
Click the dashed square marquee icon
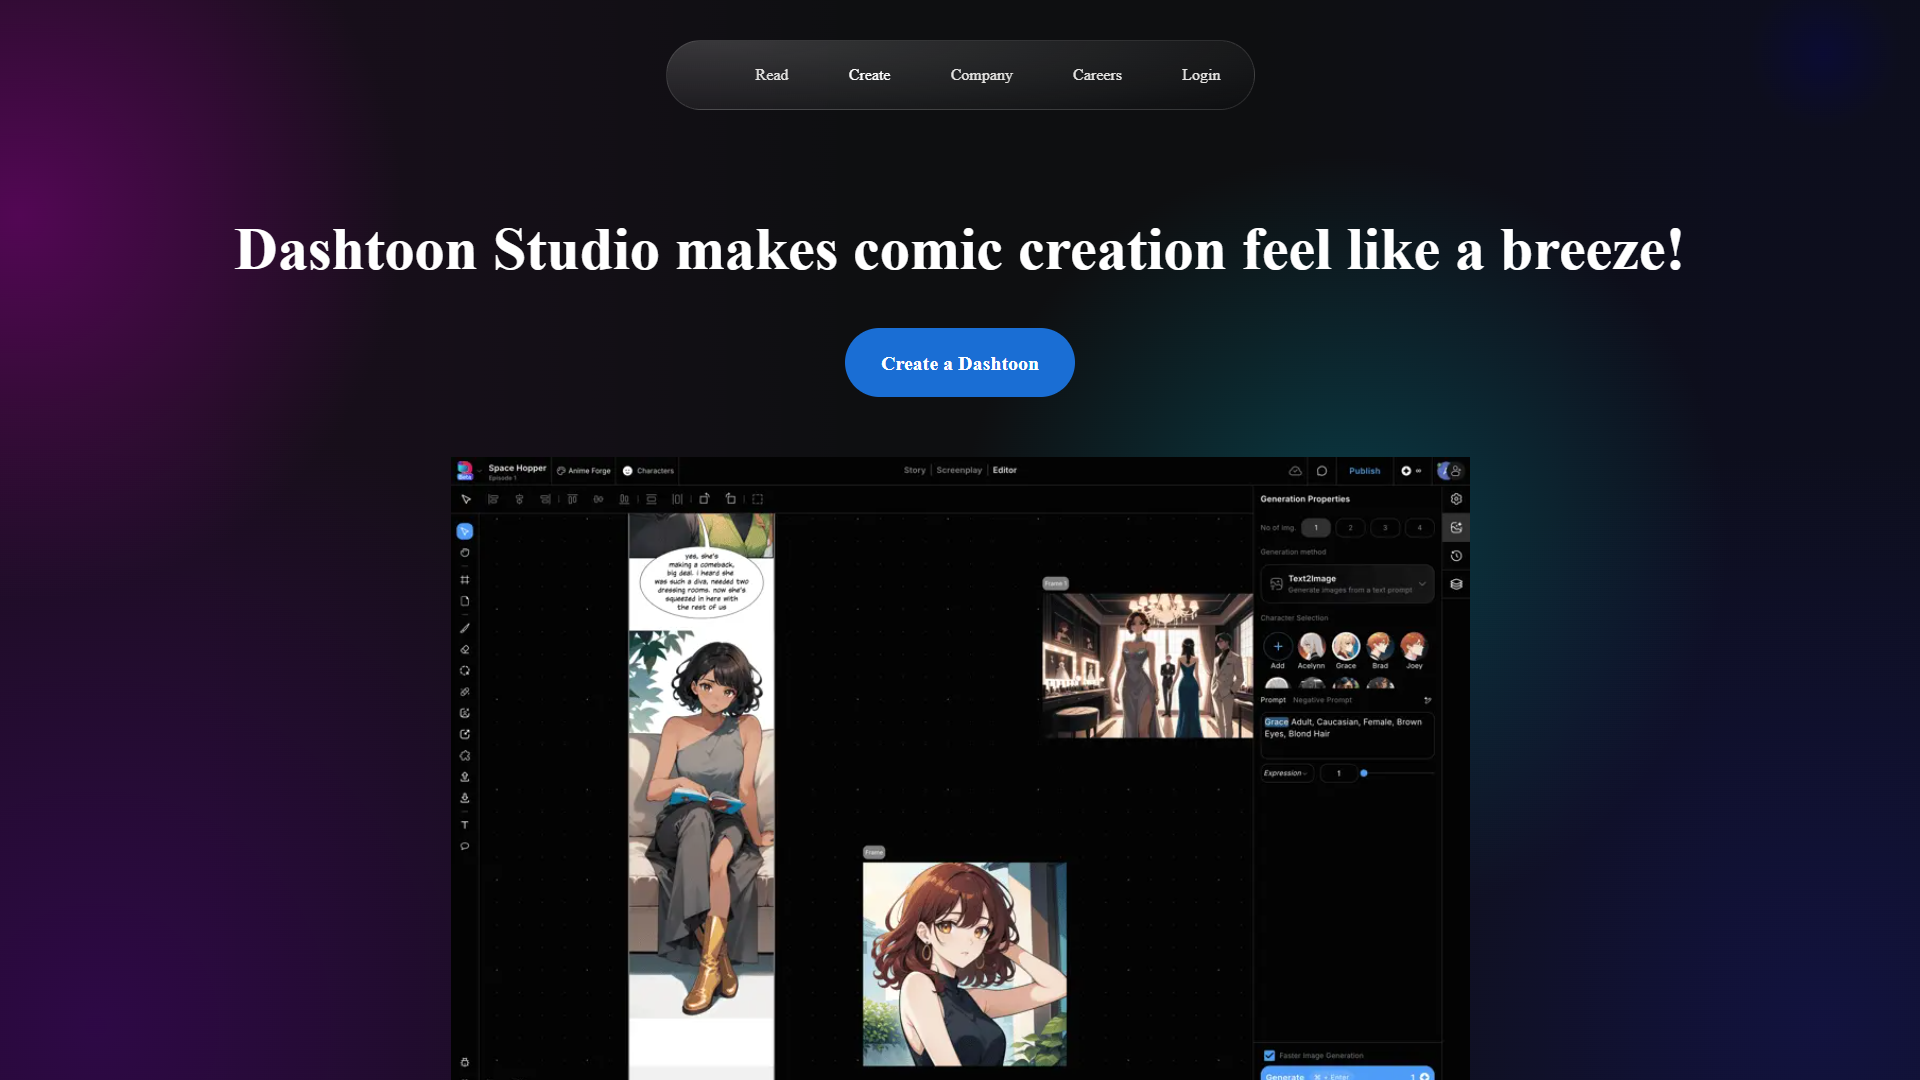pyautogui.click(x=757, y=499)
